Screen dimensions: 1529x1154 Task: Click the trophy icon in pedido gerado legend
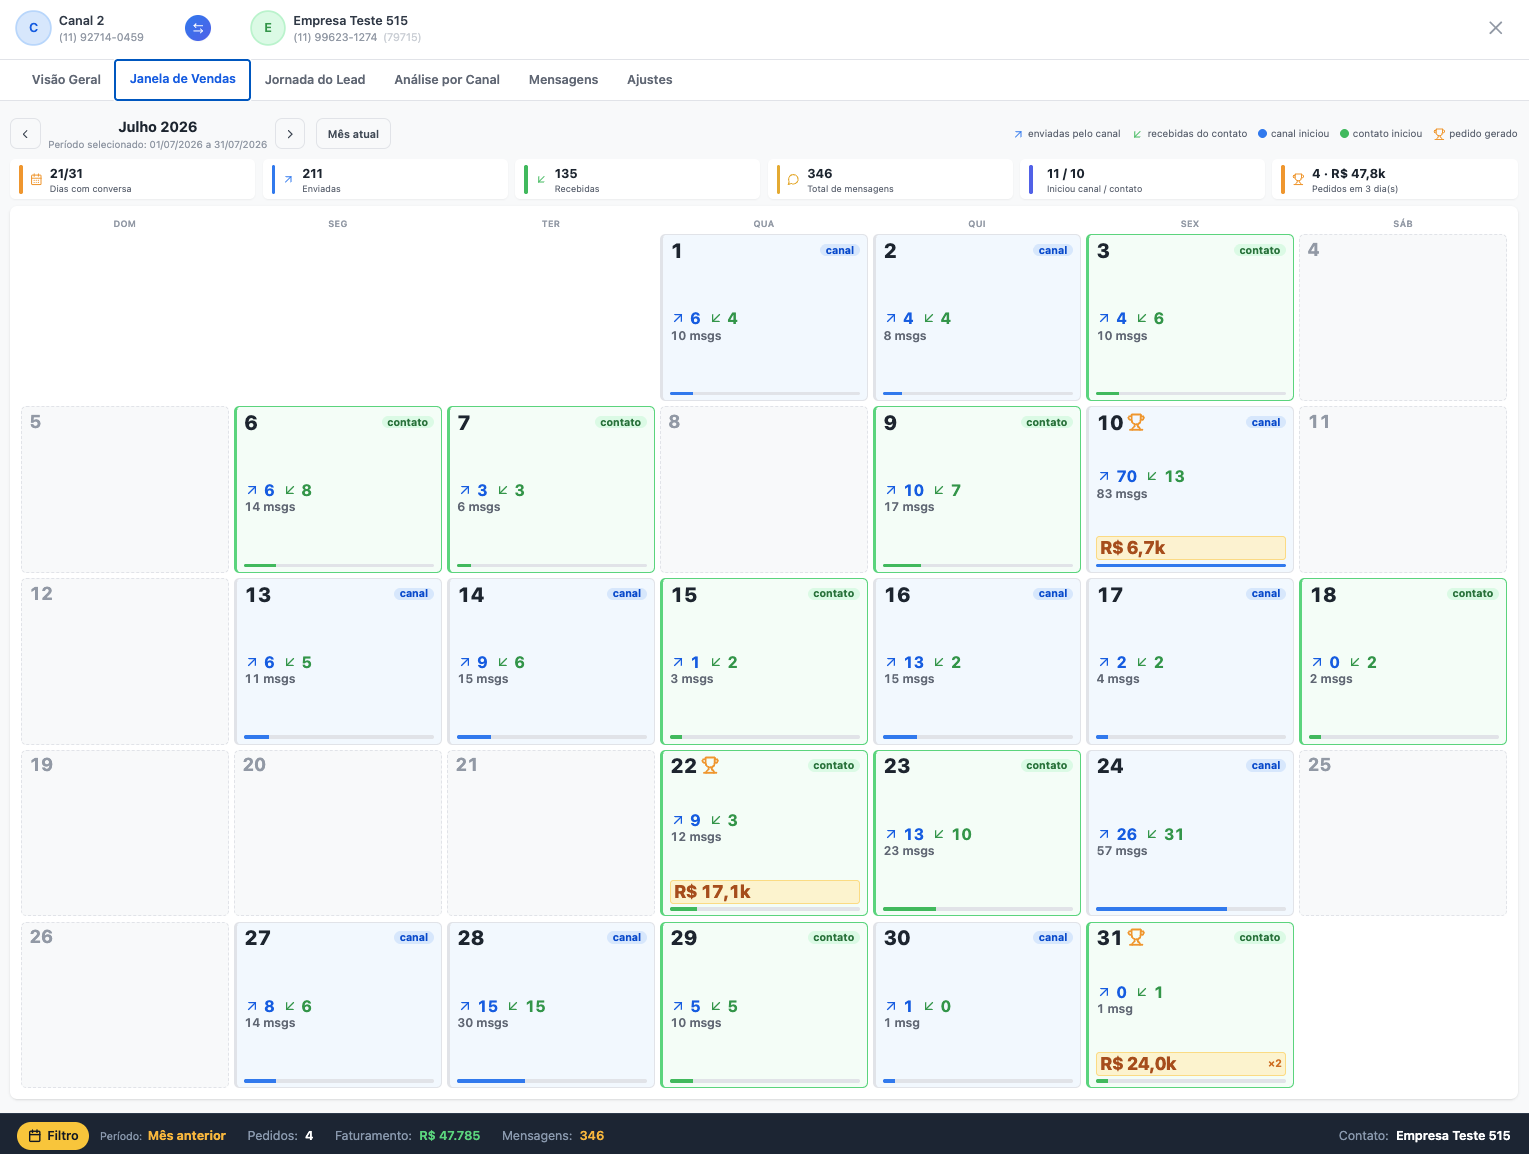point(1439,134)
